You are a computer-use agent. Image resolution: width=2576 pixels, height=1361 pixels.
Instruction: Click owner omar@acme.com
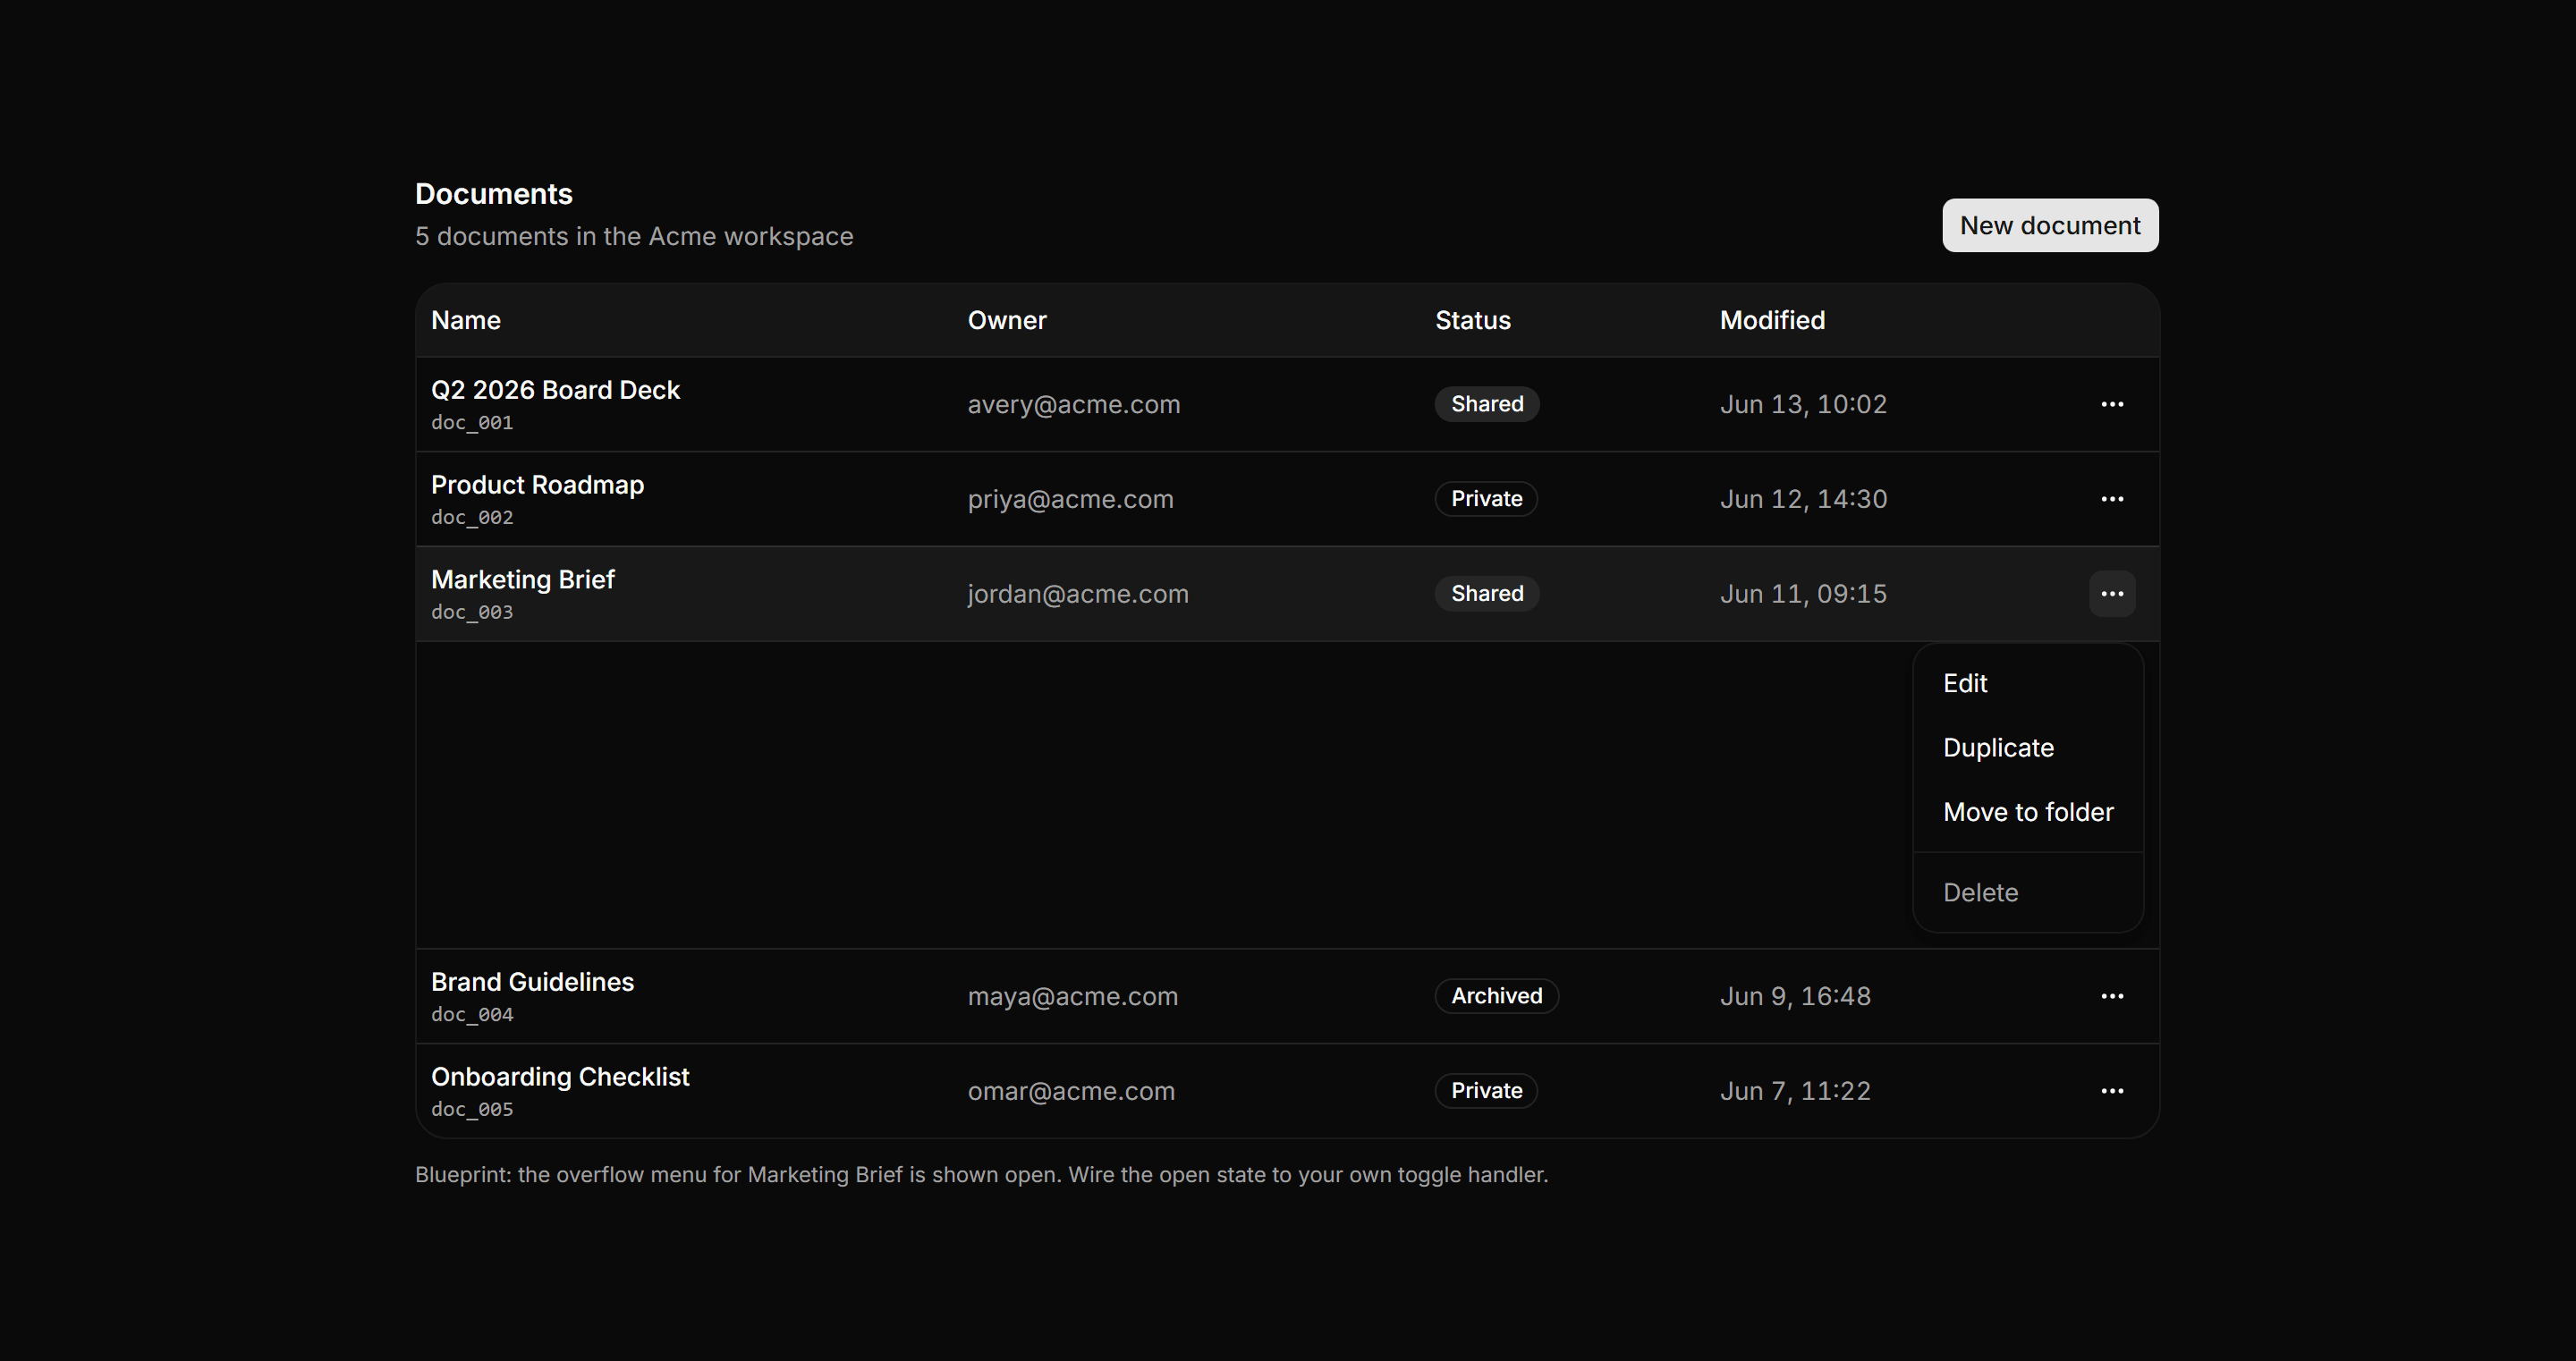pos(1071,1091)
